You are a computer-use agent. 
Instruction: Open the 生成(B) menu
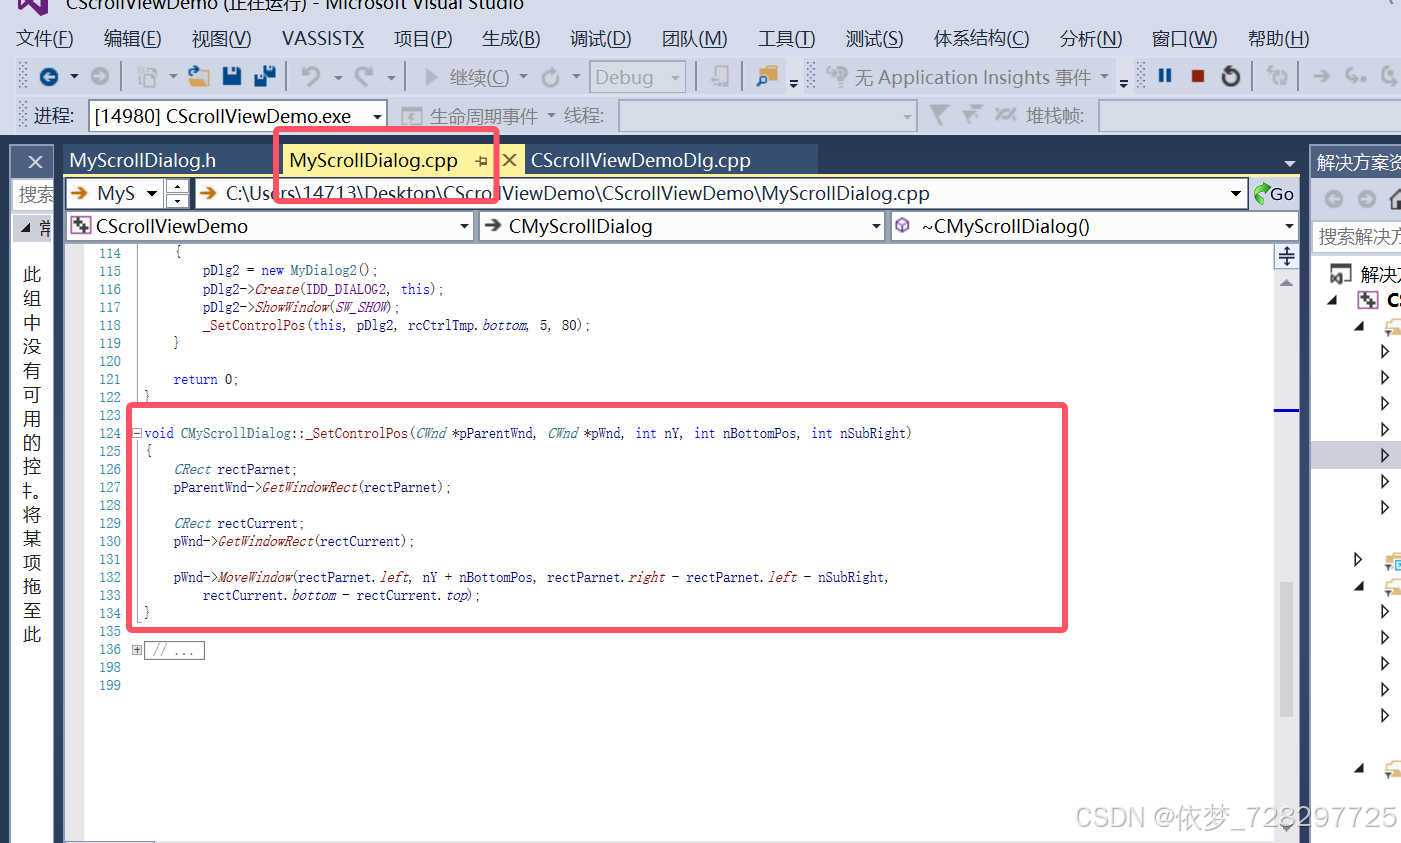click(511, 38)
